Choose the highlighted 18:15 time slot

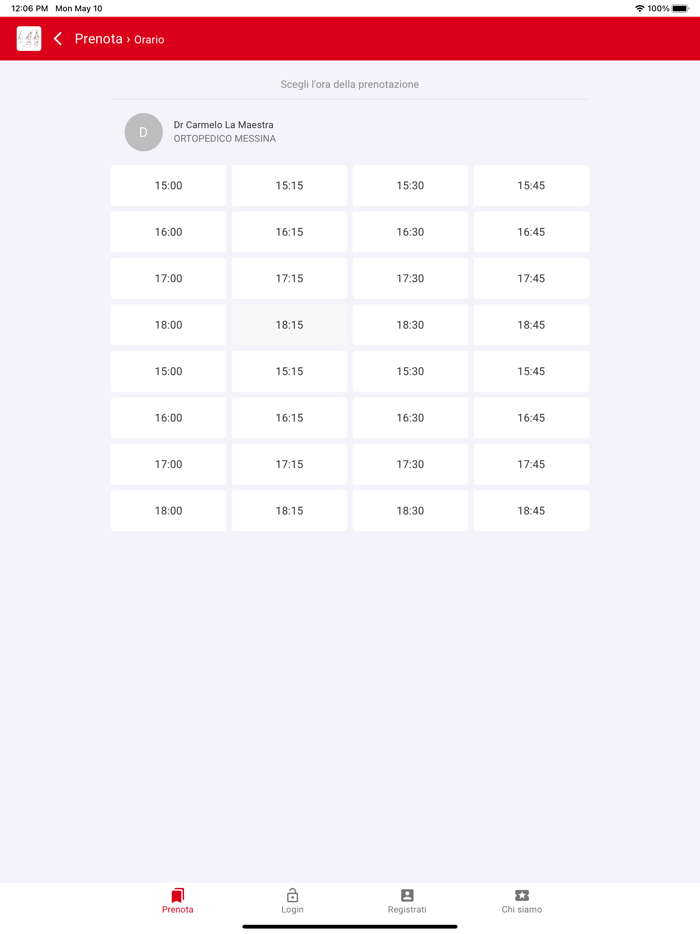coord(289,325)
